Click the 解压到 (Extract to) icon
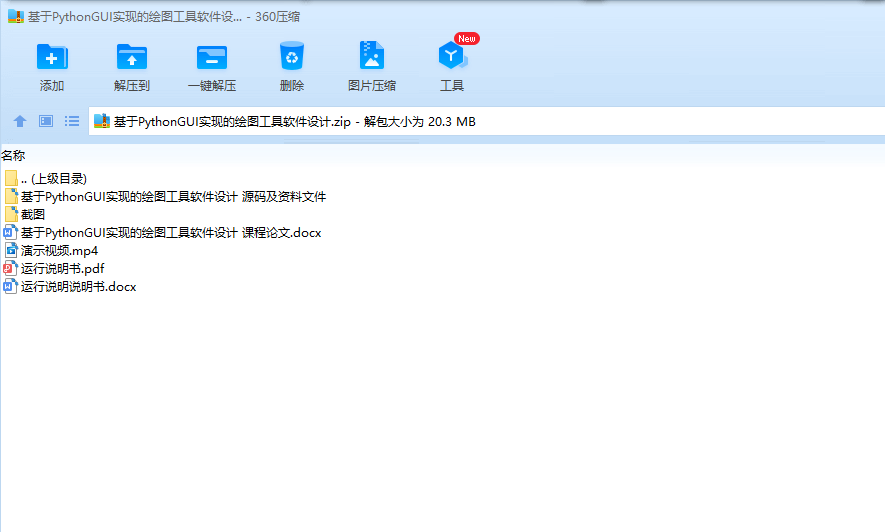This screenshot has width=885, height=532. click(x=132, y=56)
